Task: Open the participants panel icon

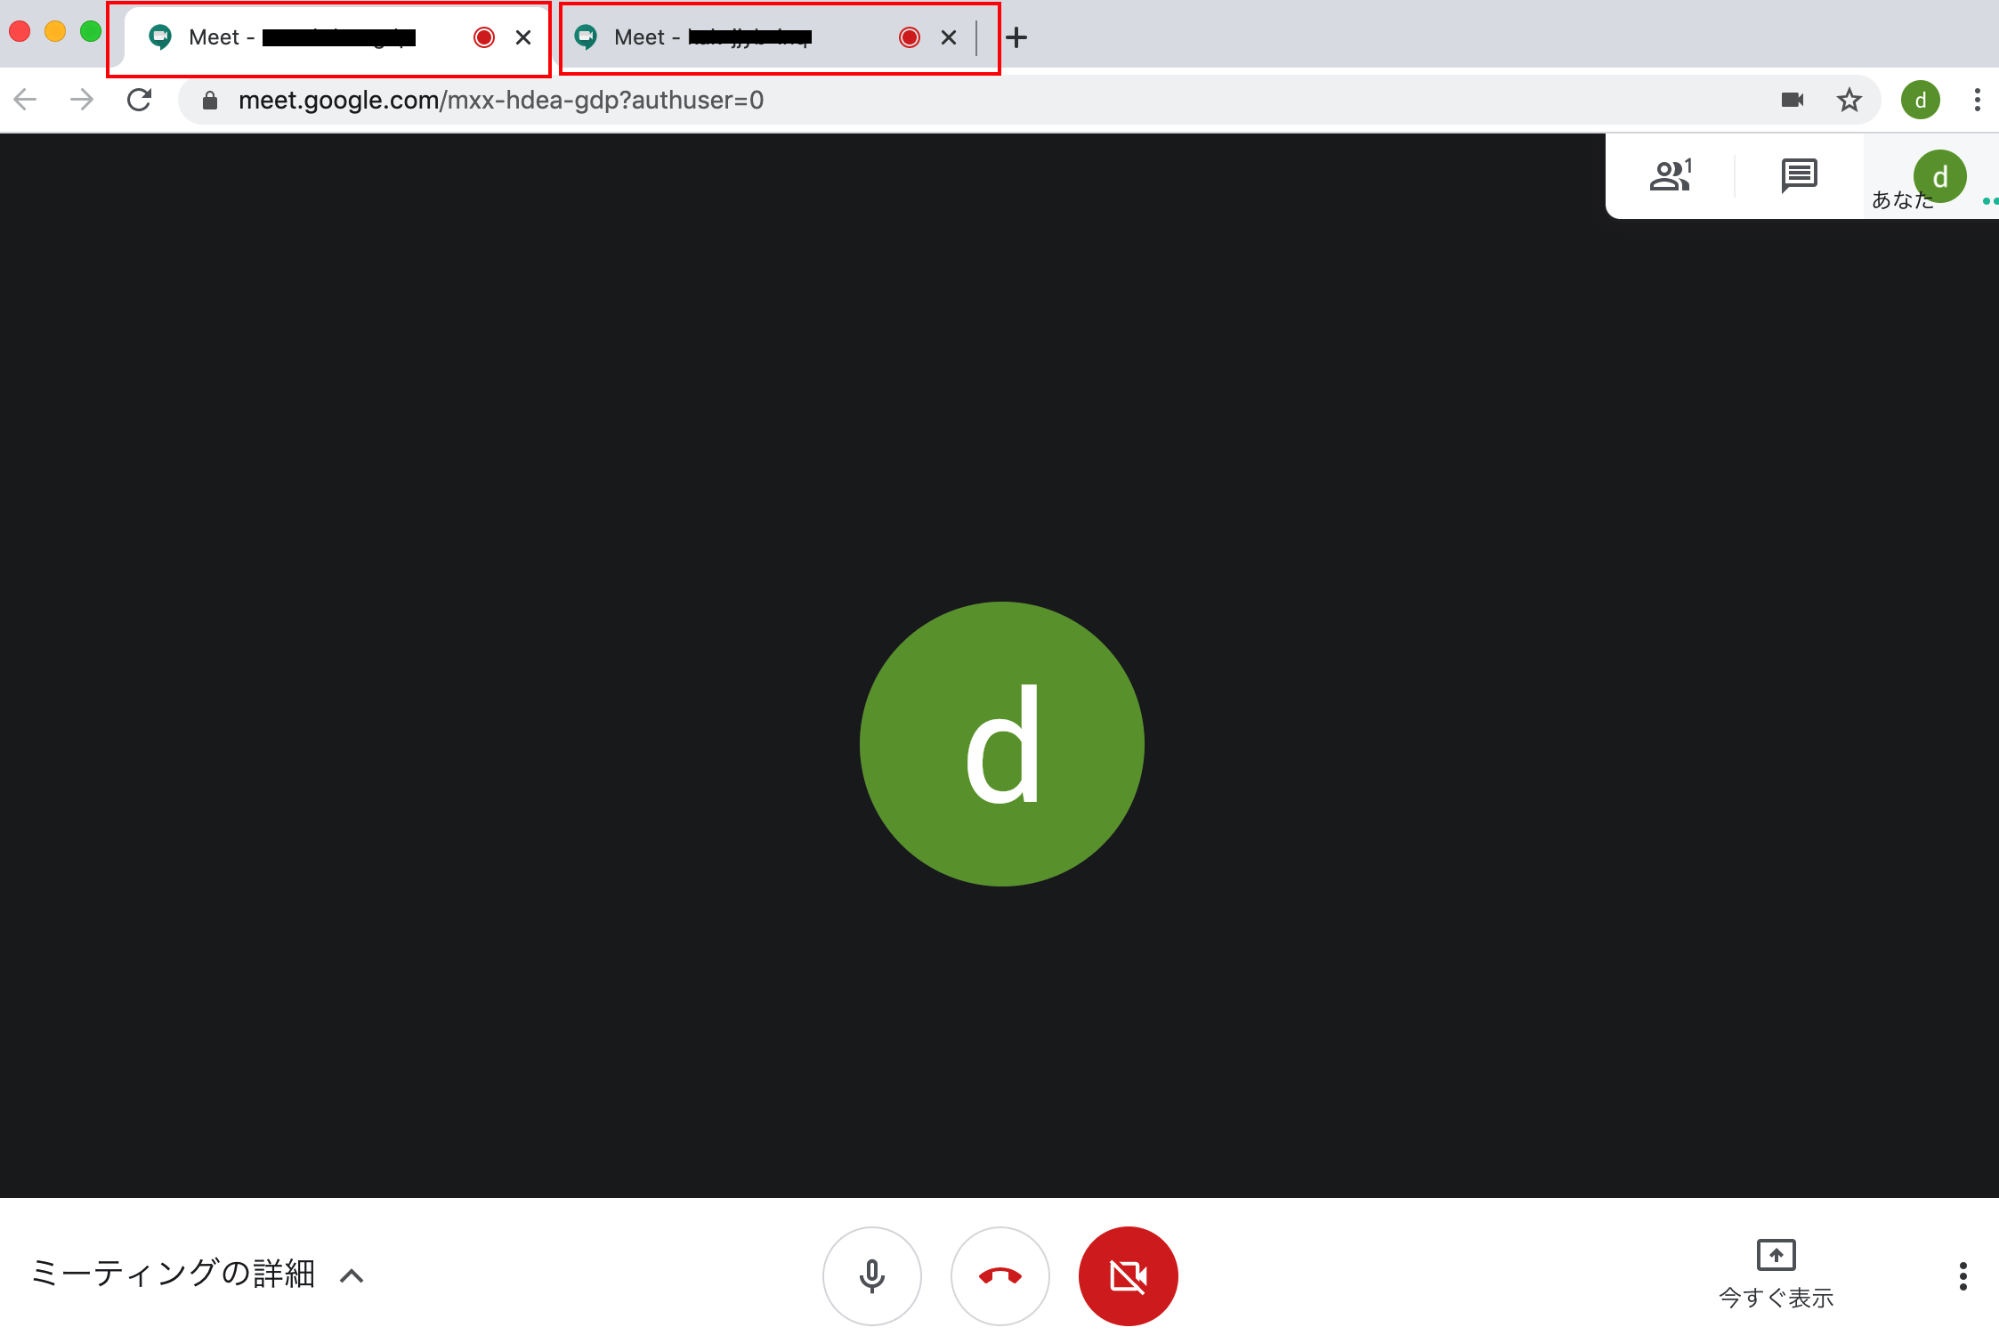Action: pos(1670,176)
